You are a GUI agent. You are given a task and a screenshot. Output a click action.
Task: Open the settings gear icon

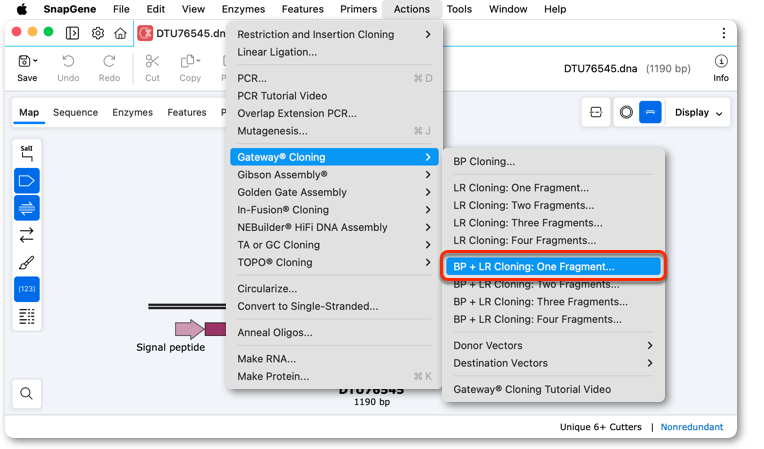(x=98, y=33)
